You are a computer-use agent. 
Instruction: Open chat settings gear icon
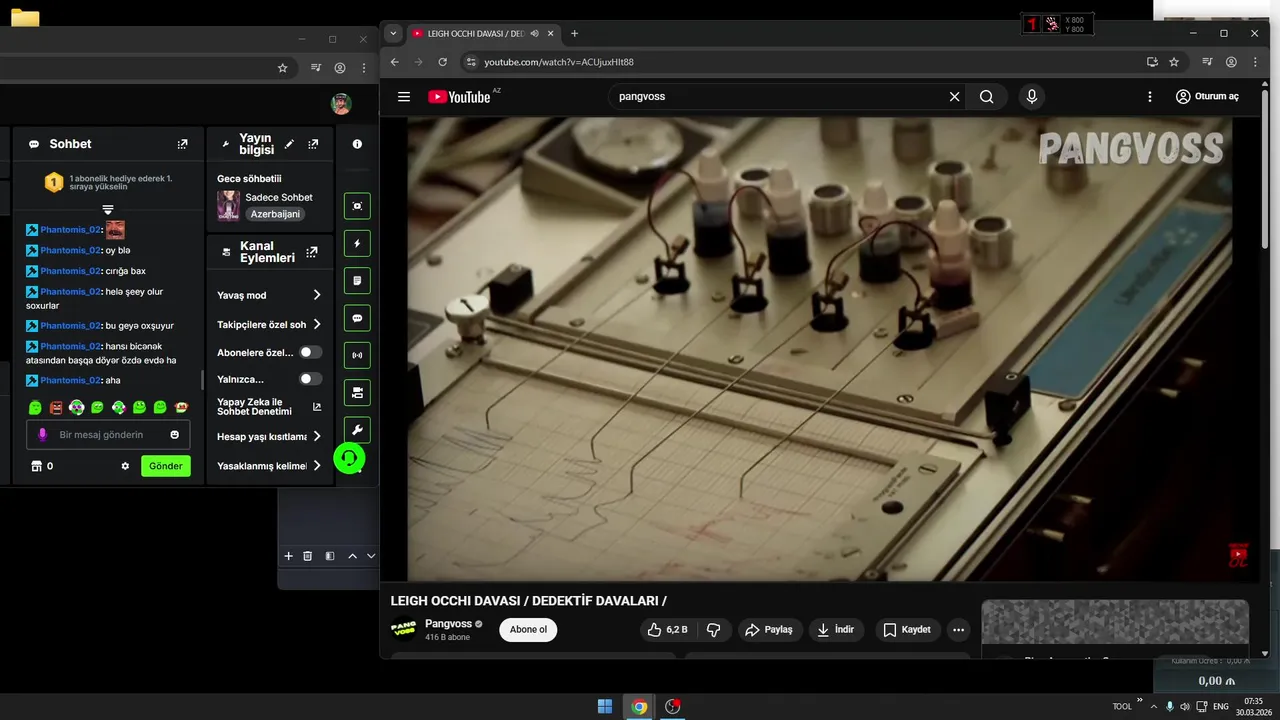coord(125,466)
